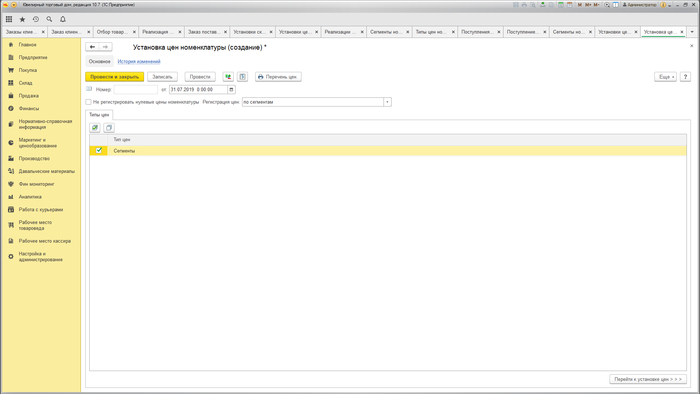Click the Администратор user label
700x394 pixels.
(x=640, y=5)
